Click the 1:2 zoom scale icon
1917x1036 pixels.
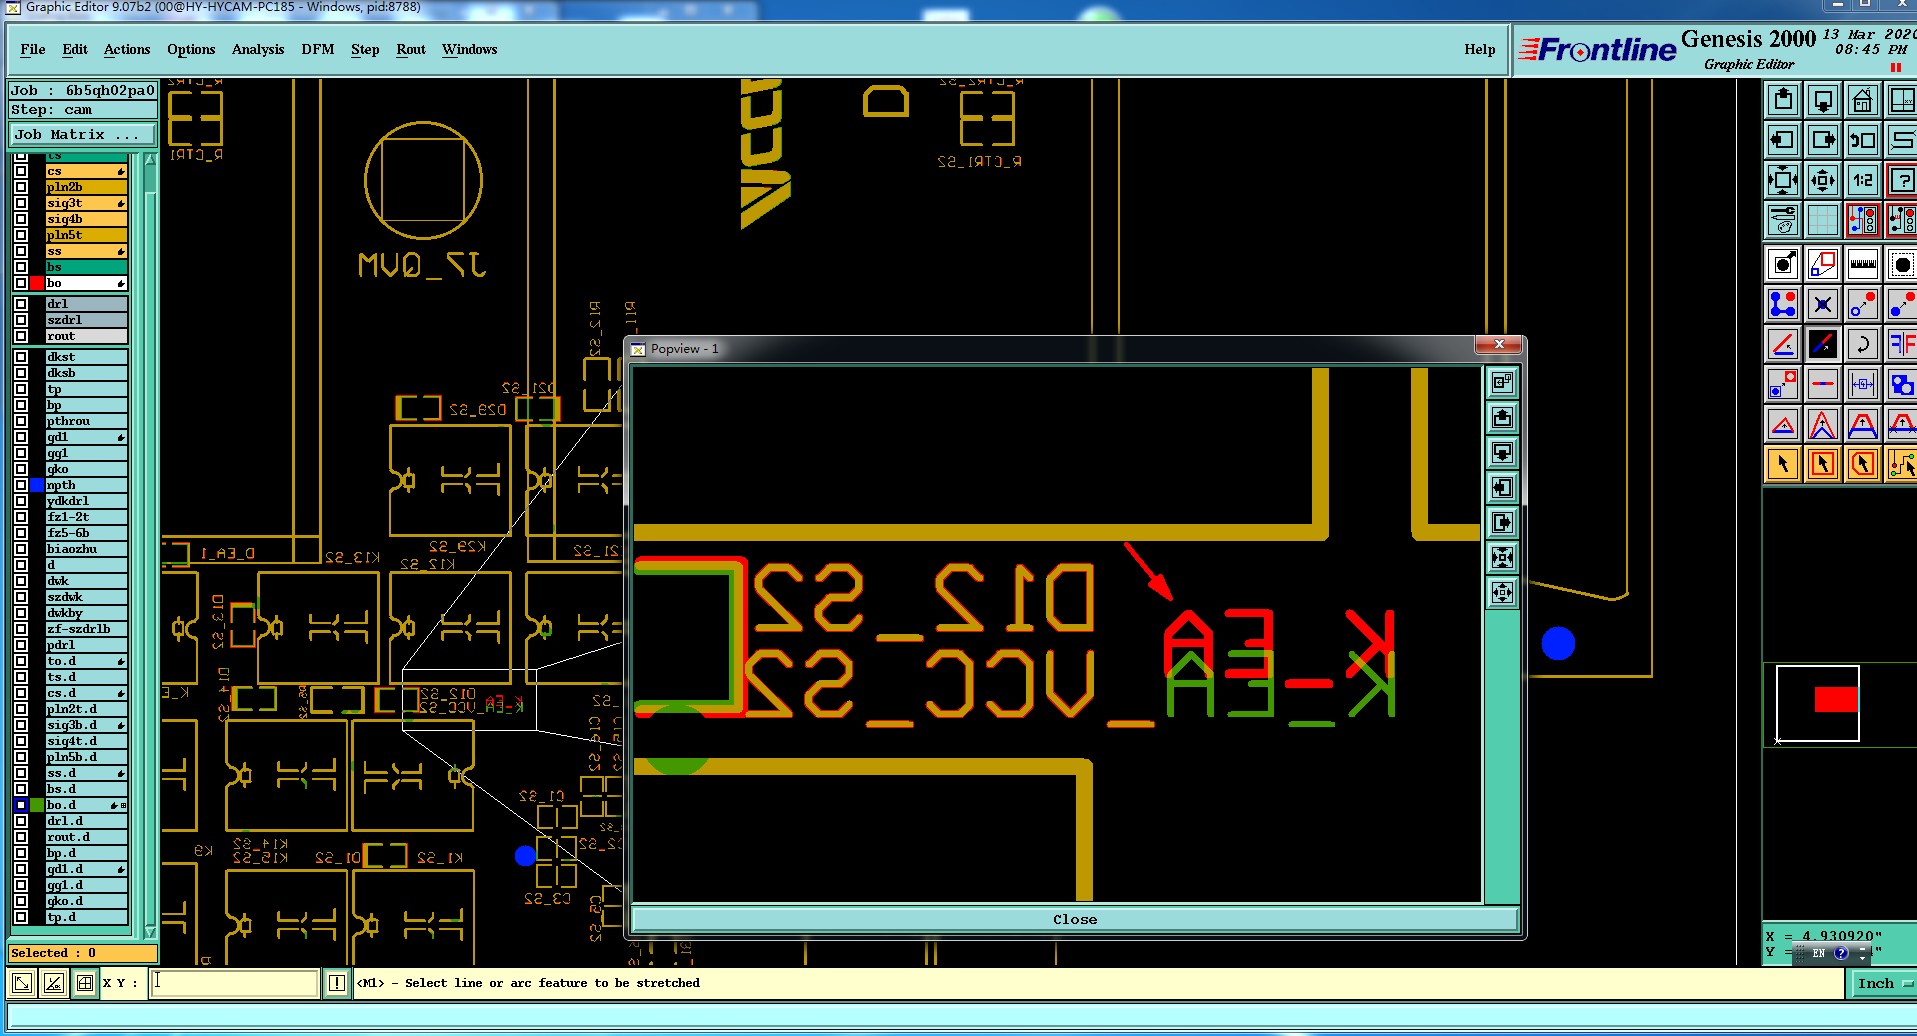[1862, 180]
